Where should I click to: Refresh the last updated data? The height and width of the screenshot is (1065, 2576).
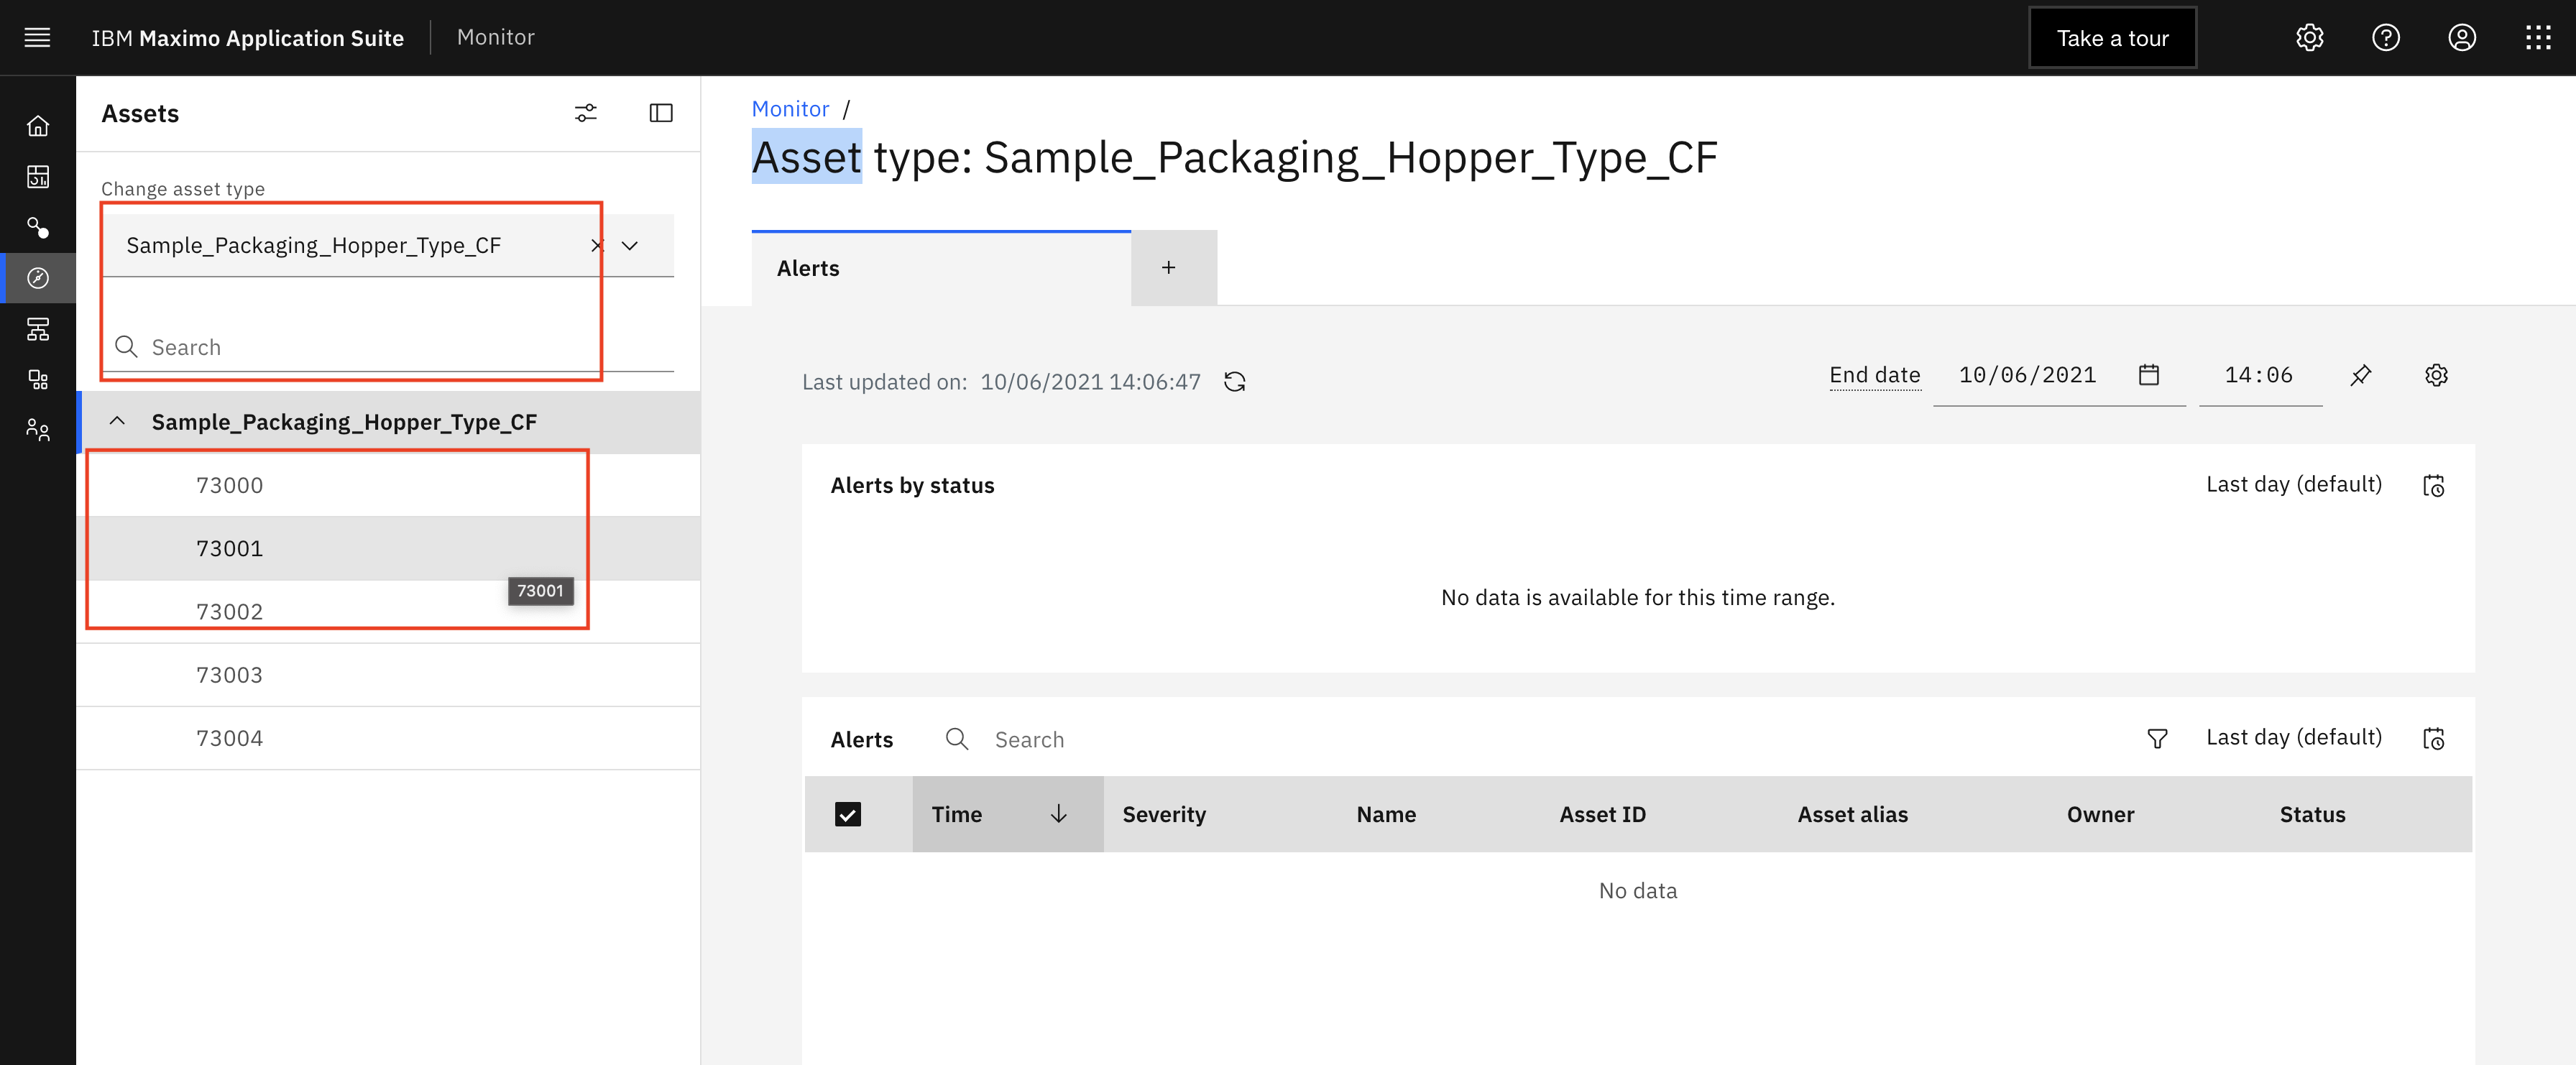click(1235, 382)
